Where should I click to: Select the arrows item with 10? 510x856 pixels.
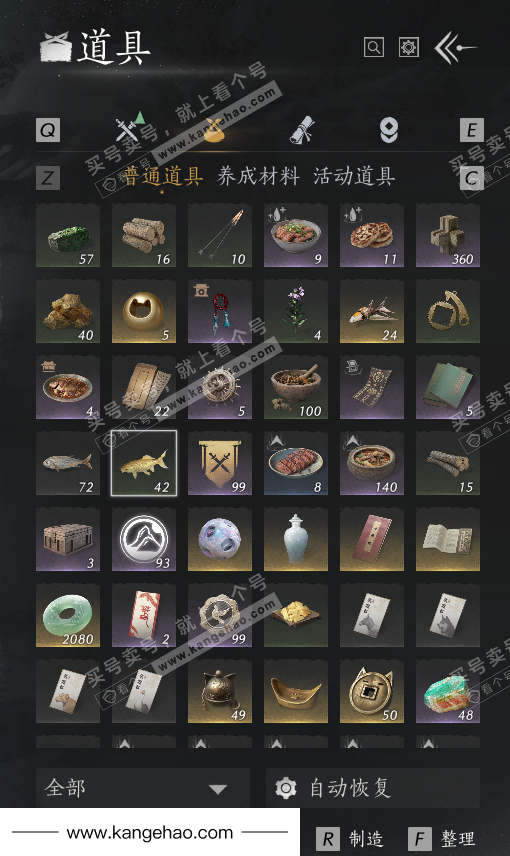pyautogui.click(x=220, y=235)
